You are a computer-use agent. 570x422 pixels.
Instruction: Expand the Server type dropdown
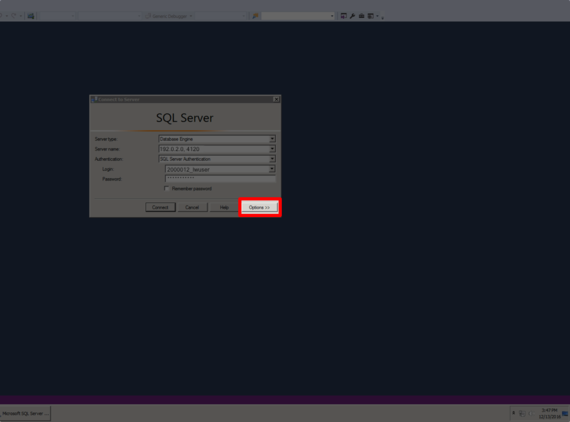(272, 139)
